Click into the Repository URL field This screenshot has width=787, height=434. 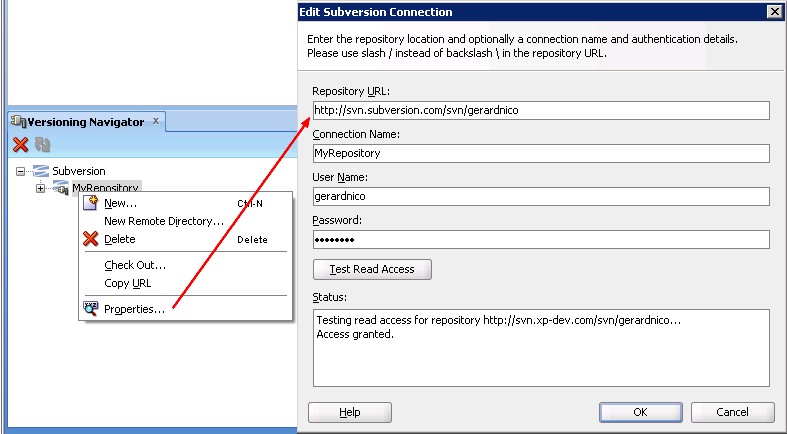point(540,110)
